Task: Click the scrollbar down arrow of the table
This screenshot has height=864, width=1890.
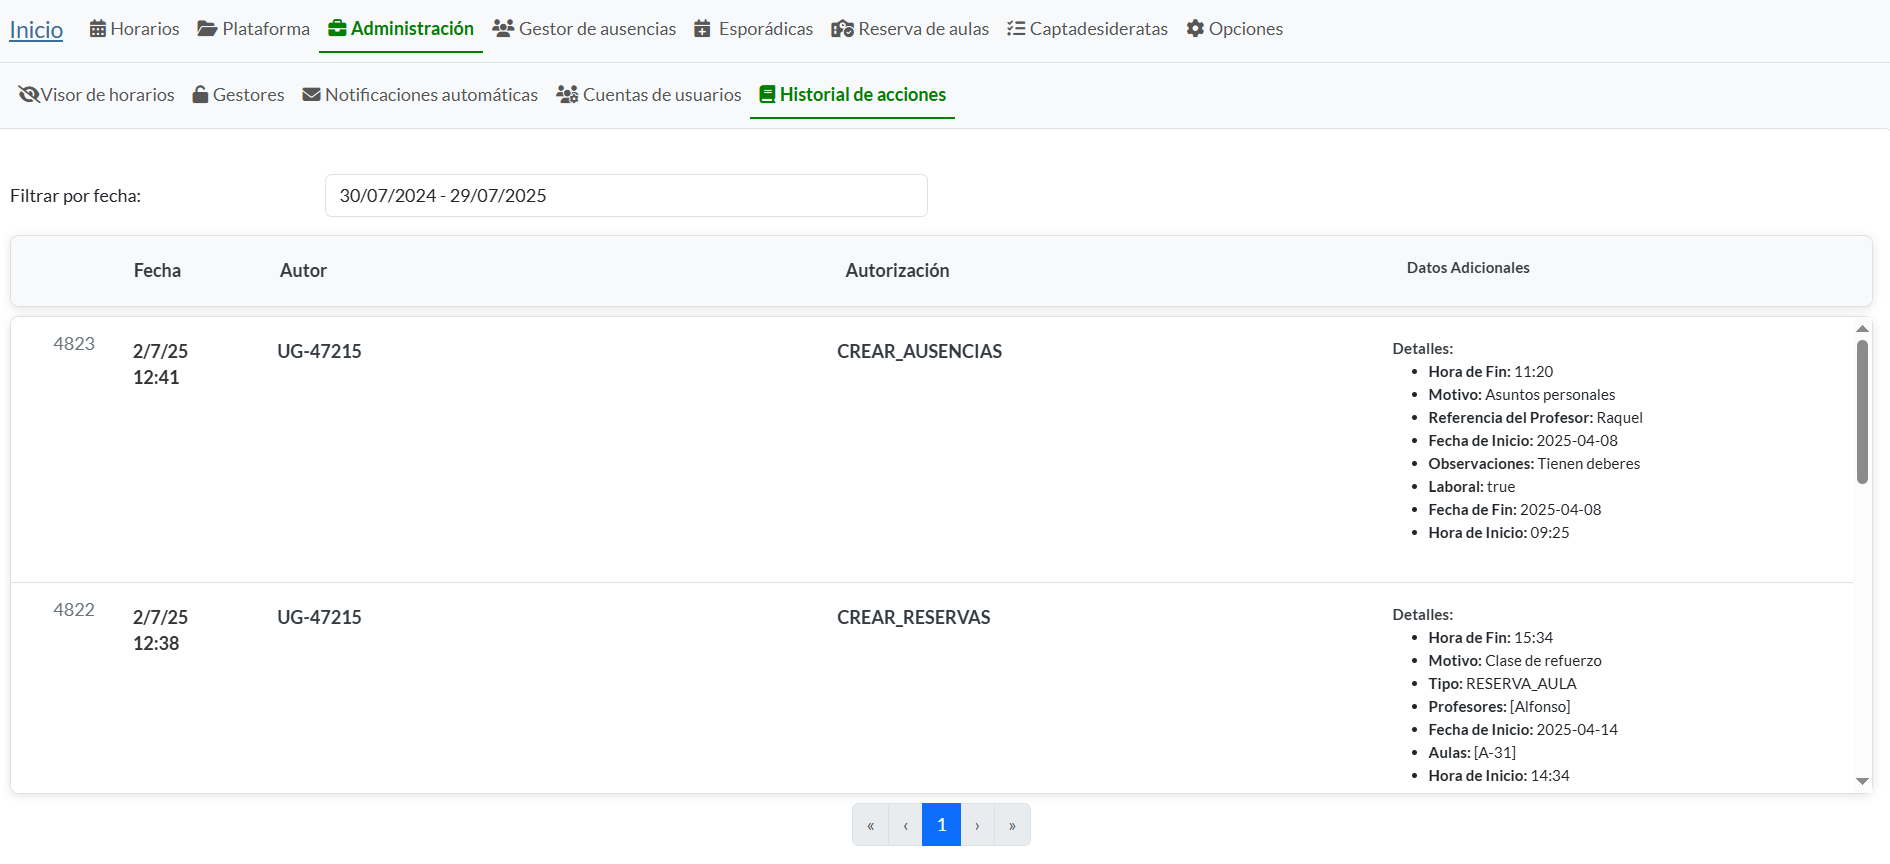Action: pyautogui.click(x=1862, y=781)
